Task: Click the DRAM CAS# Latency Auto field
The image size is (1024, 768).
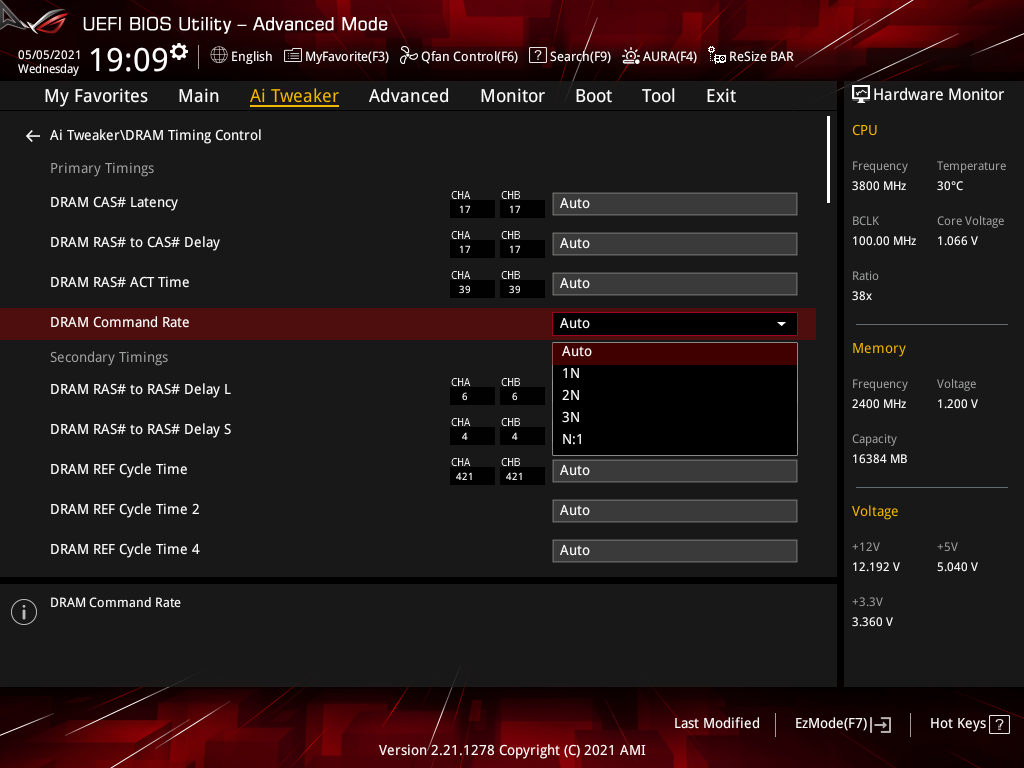Action: pos(675,204)
